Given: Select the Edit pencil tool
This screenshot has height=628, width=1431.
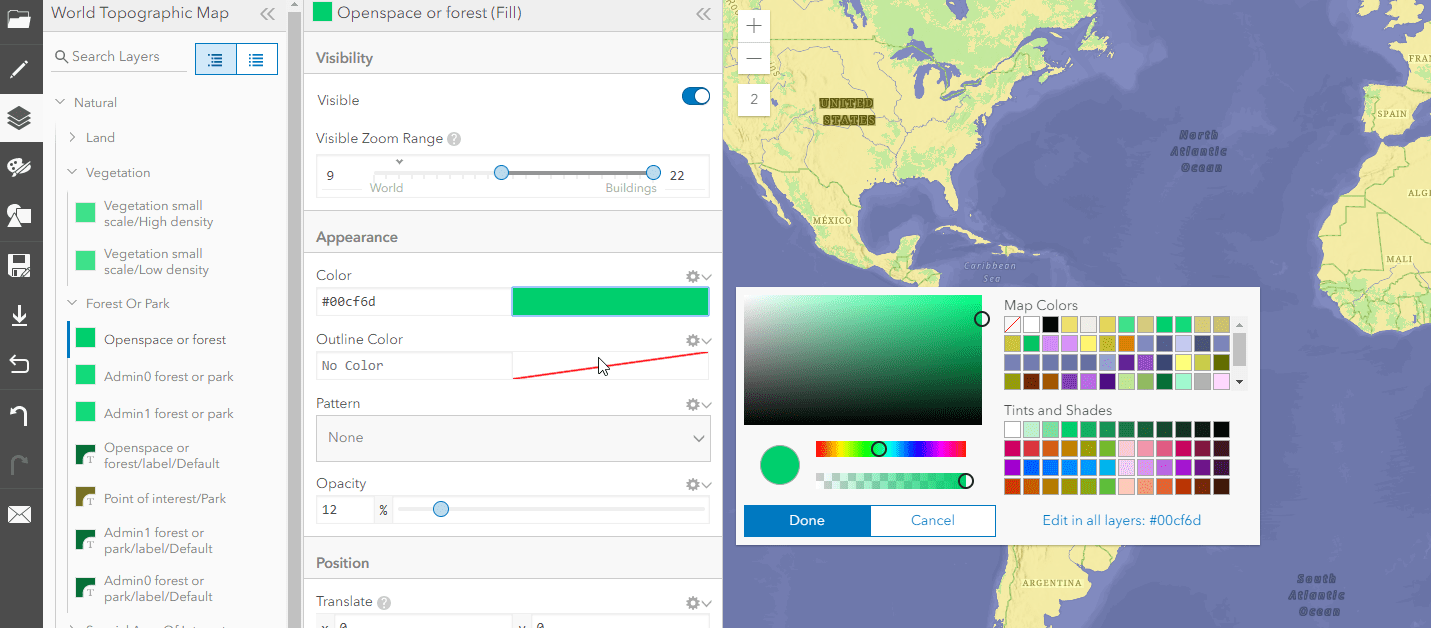Looking at the screenshot, I should click(x=21, y=70).
